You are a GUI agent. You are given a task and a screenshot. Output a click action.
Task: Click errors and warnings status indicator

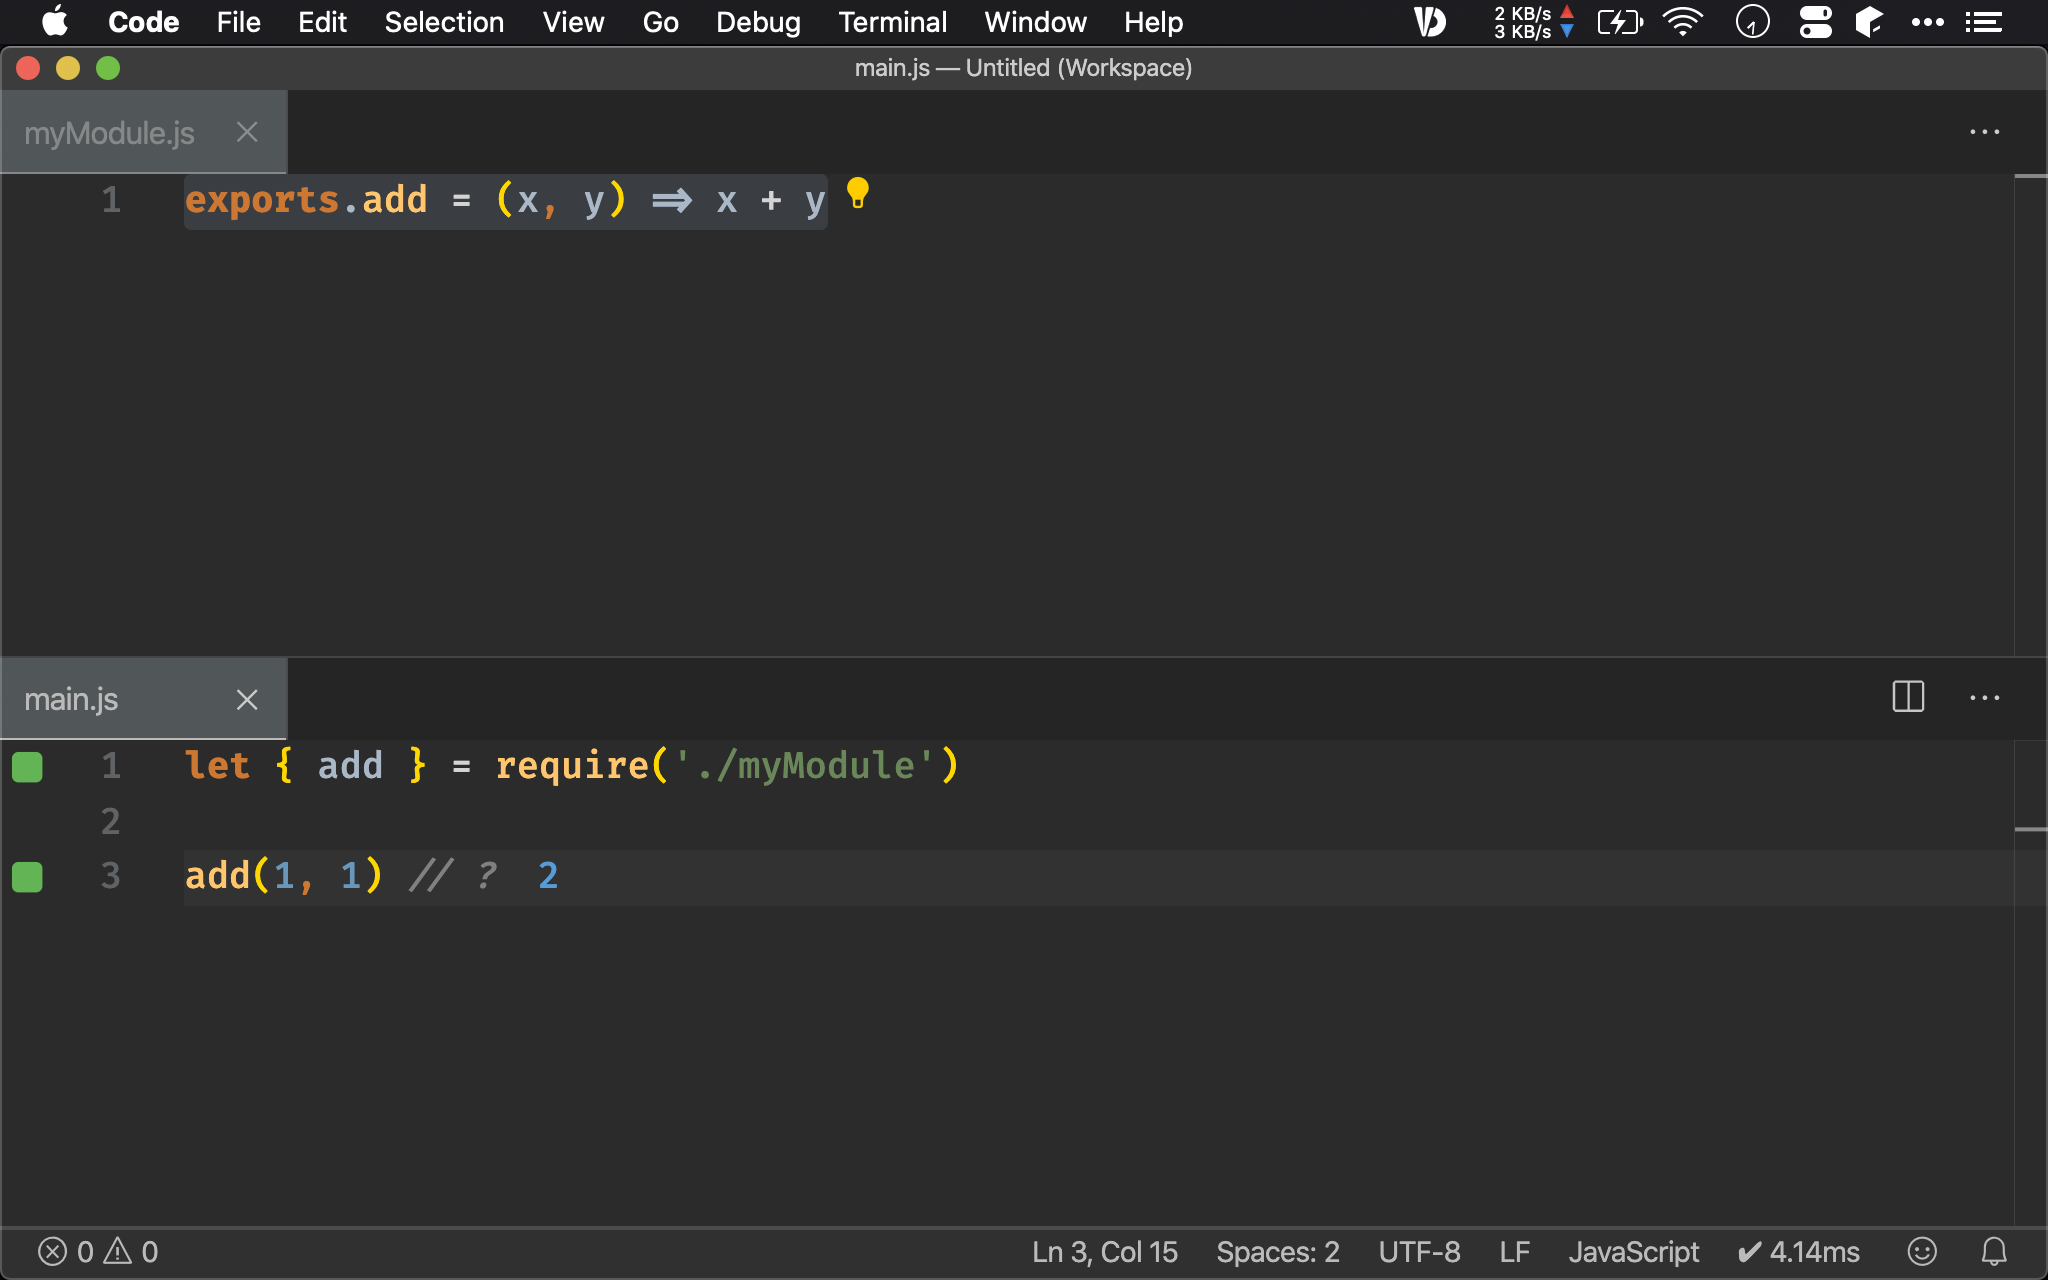(x=98, y=1251)
